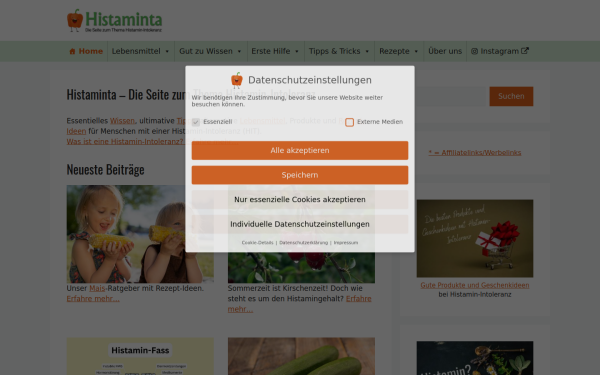600x375 pixels.
Task: Click the search input field next to Suchen
Action: click(x=452, y=96)
